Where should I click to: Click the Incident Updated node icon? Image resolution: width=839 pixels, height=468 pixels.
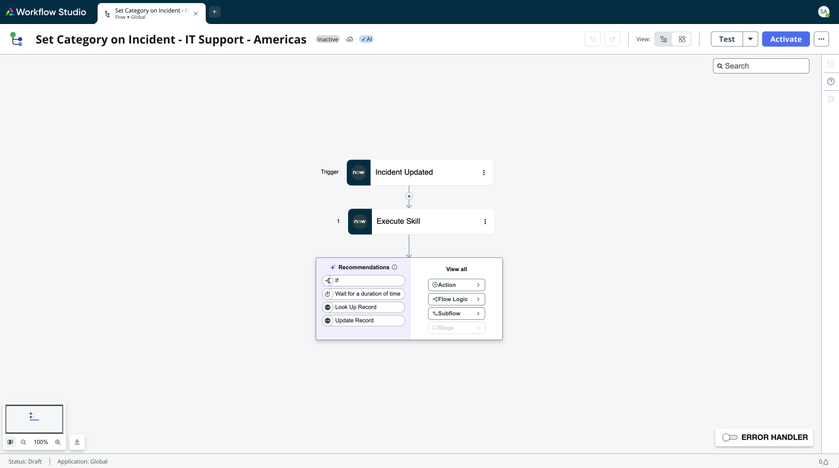click(359, 172)
